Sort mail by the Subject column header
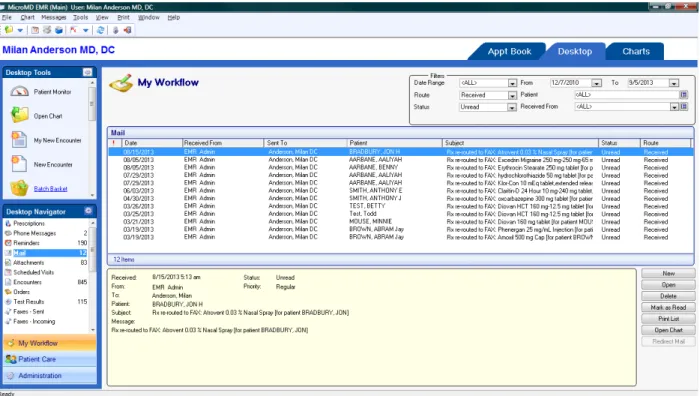 tap(520, 143)
